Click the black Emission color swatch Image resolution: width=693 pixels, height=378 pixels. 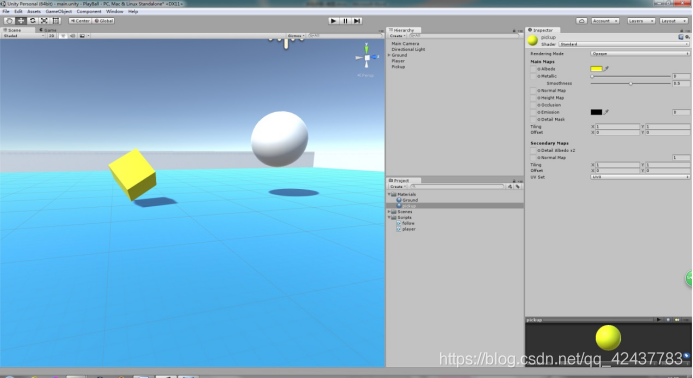(596, 112)
